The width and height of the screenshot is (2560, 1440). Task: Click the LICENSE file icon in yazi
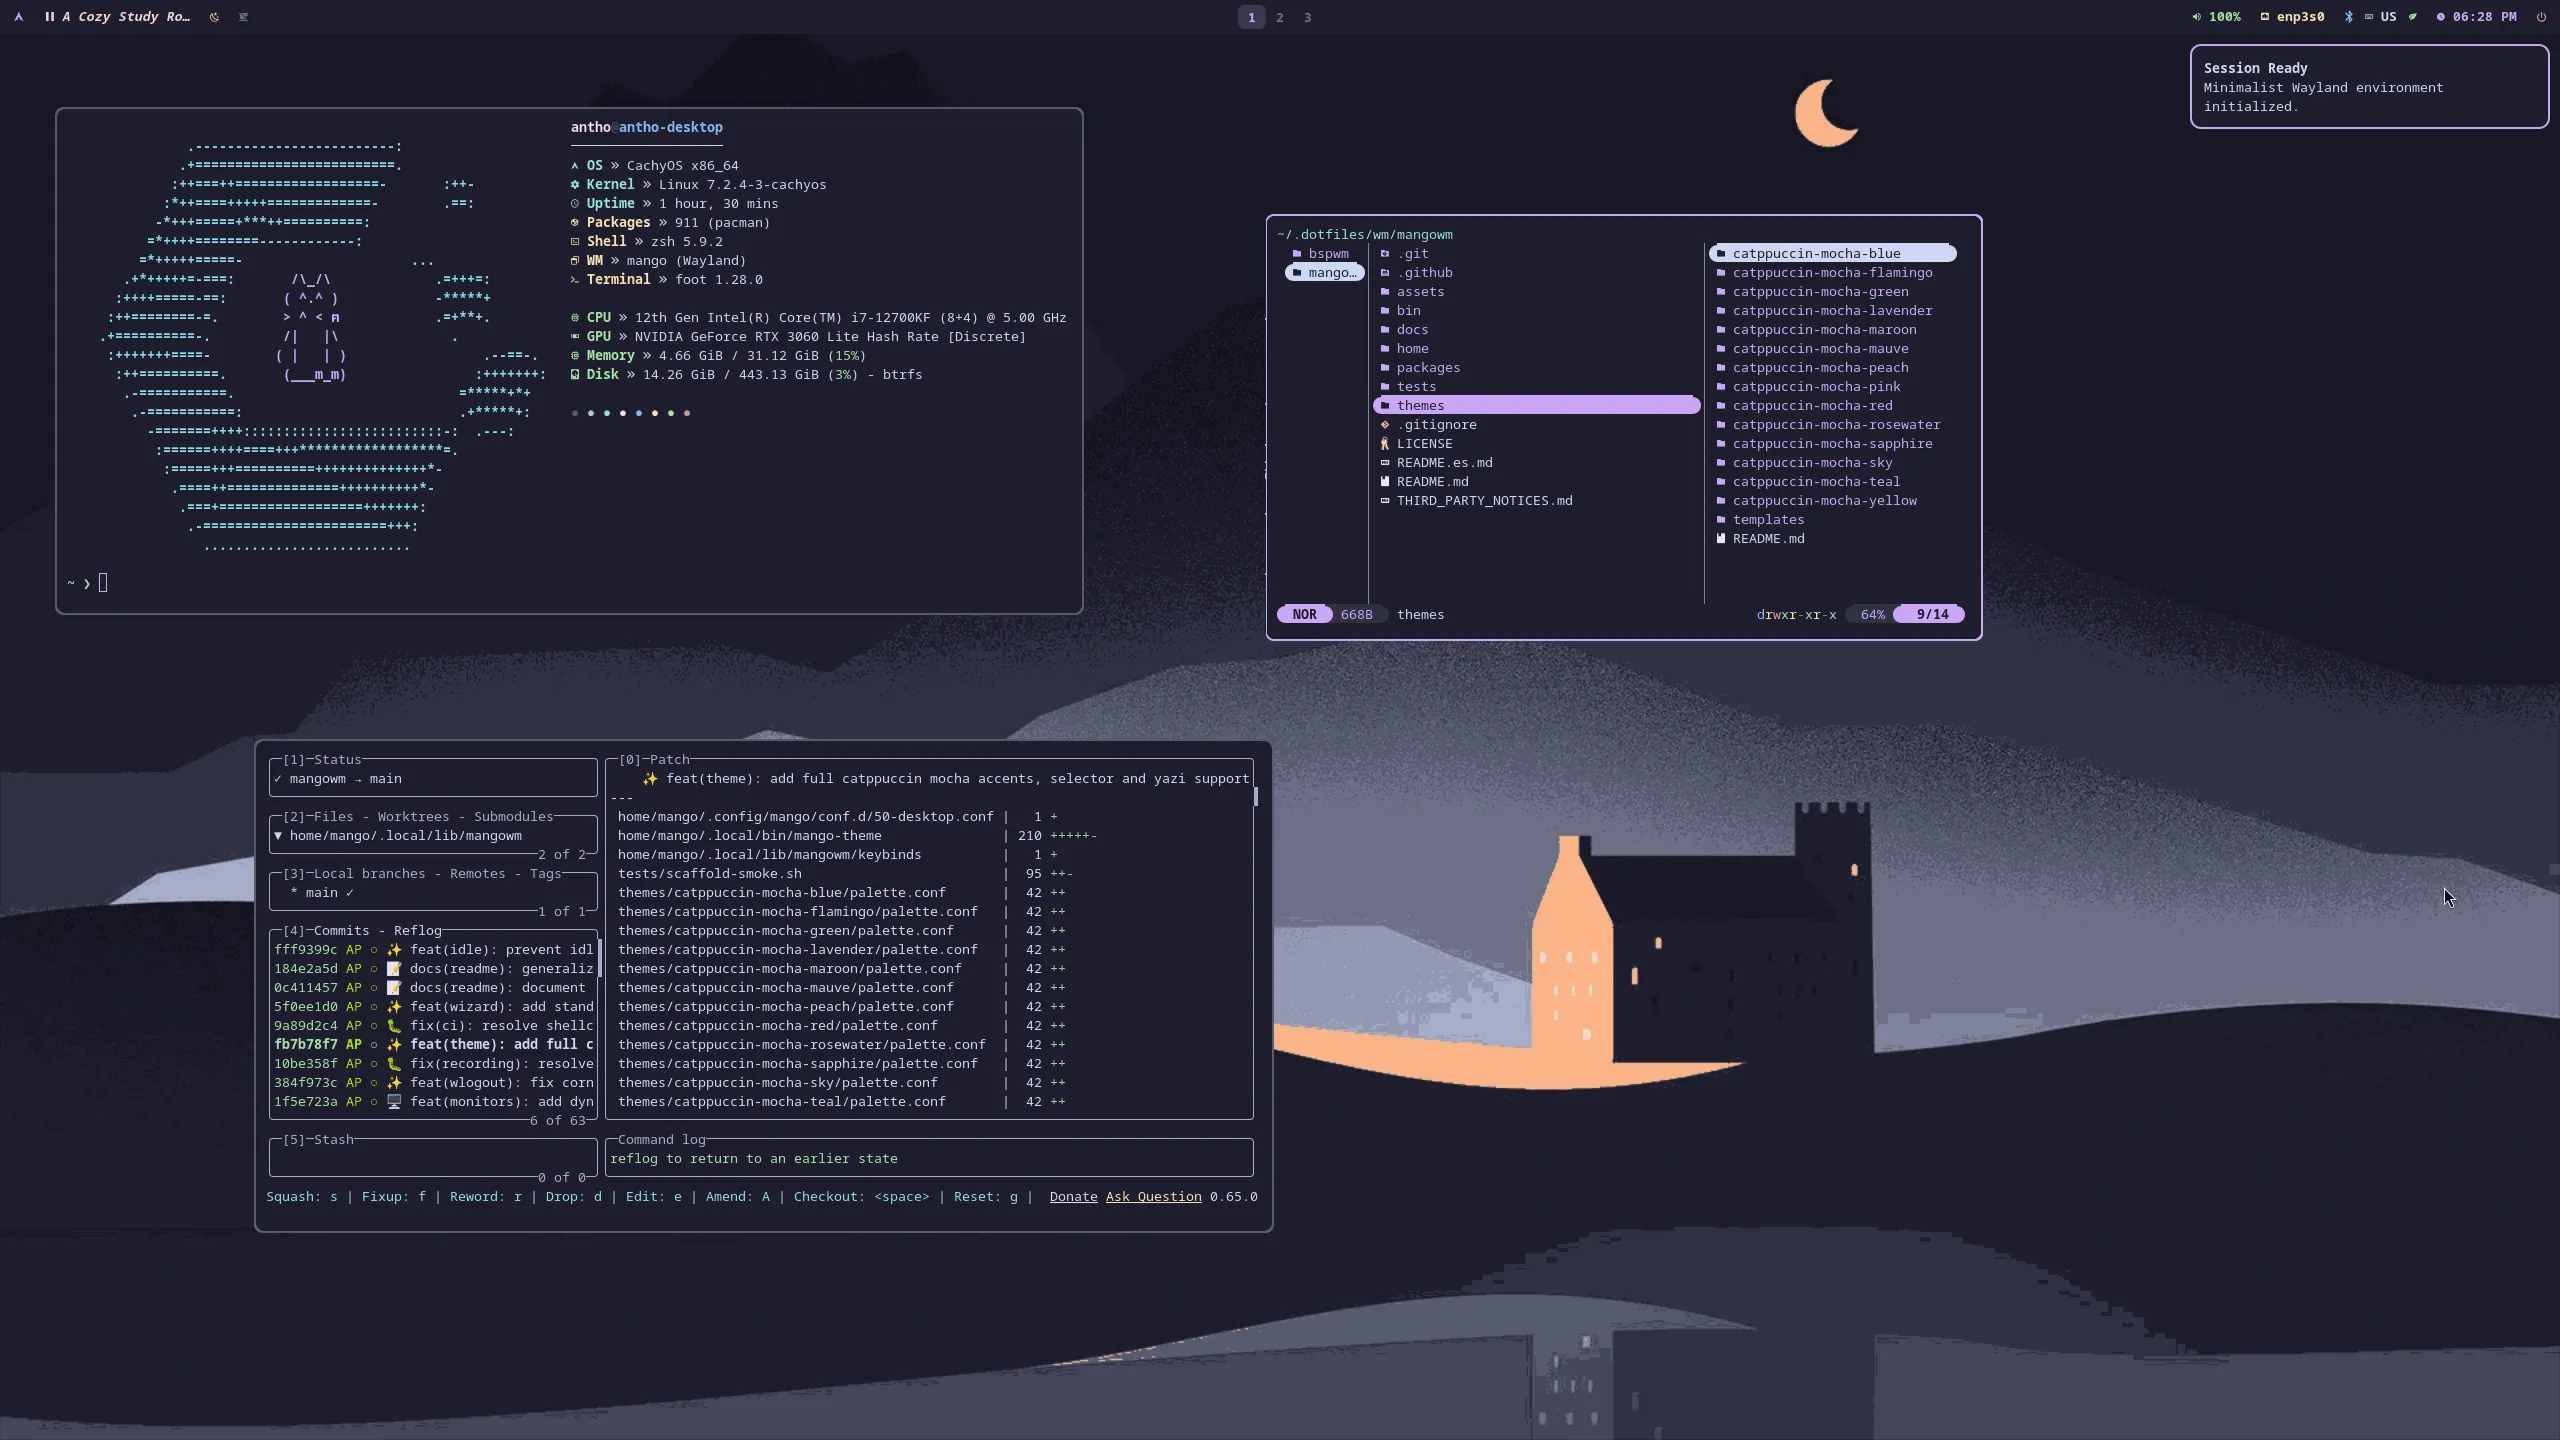tap(1385, 444)
